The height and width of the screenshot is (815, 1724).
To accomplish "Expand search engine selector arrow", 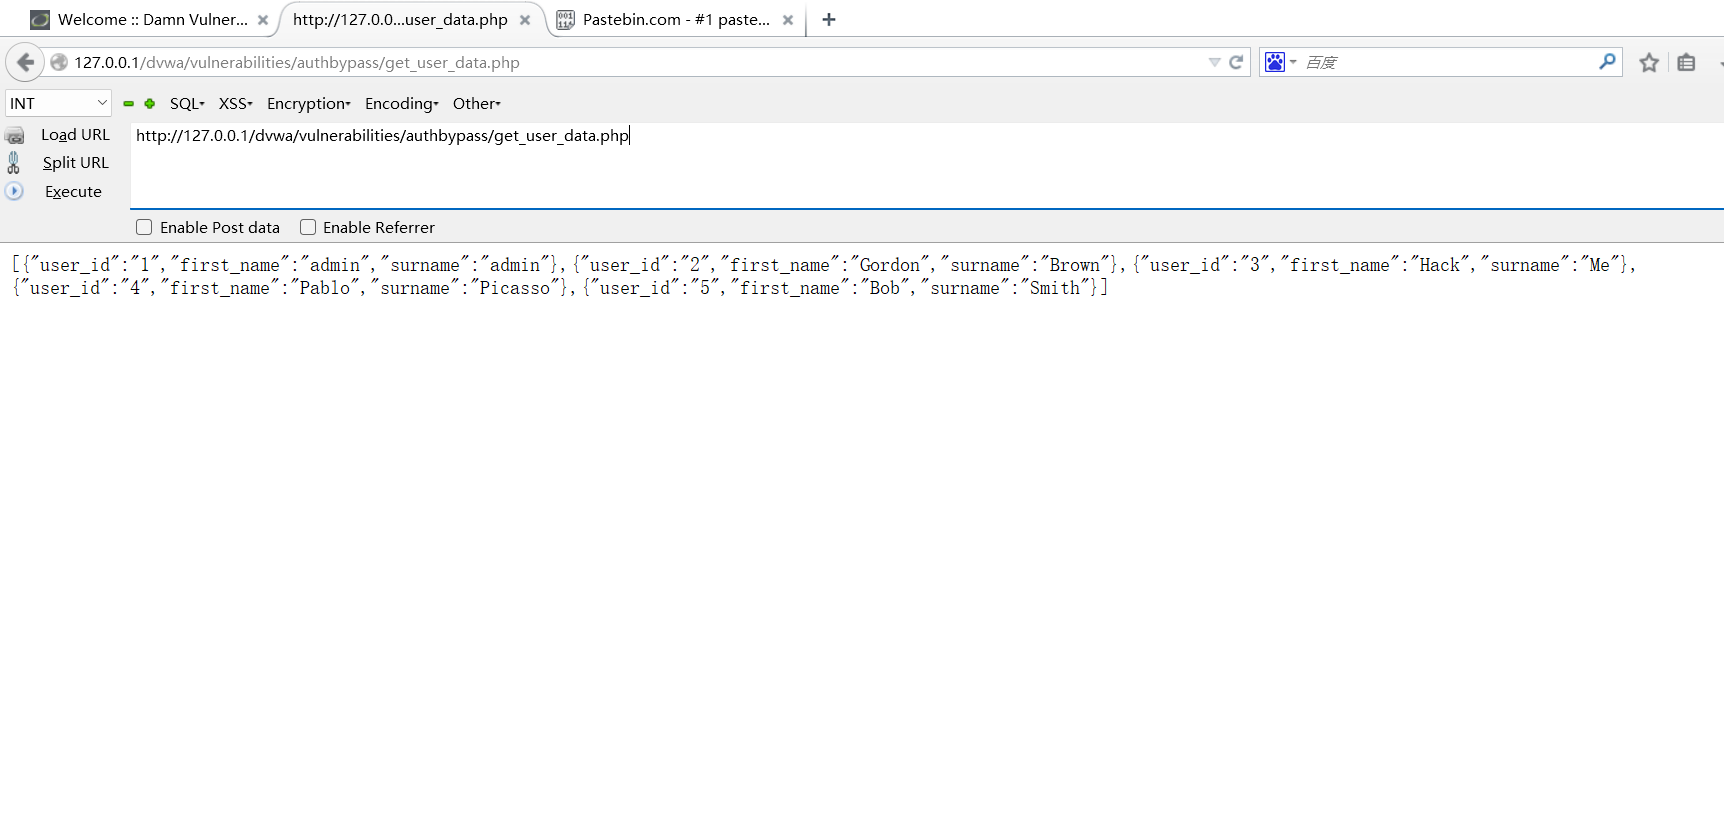I will [x=1293, y=62].
